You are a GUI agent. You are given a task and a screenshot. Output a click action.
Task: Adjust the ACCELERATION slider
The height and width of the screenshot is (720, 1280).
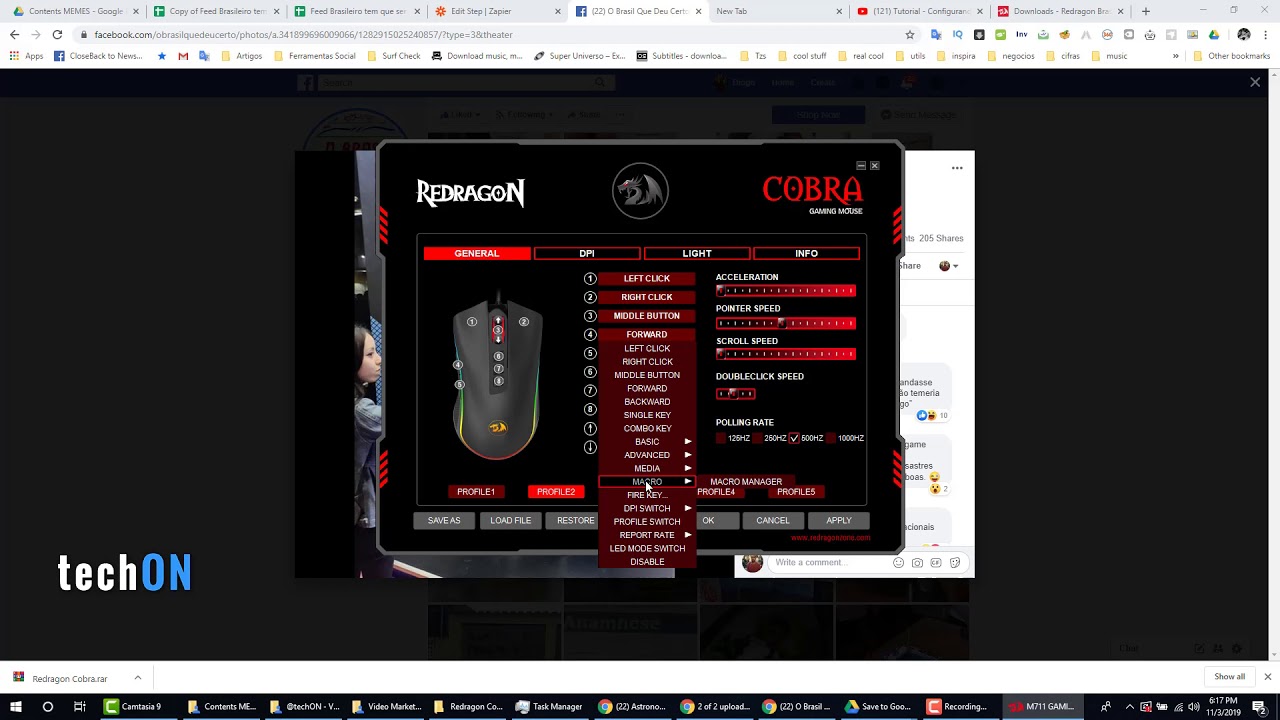786,291
